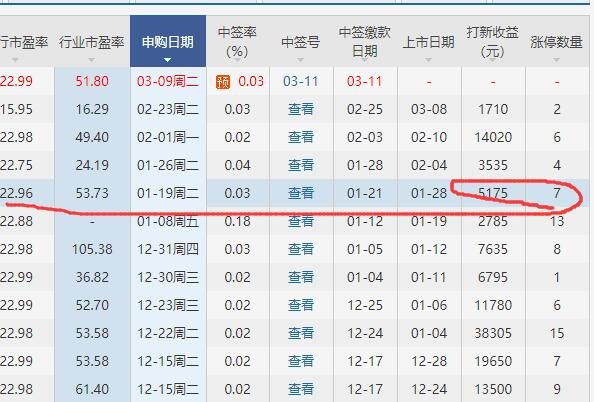594x402 pixels.
Task: Click the 中签缴款日期 column header
Action: (365, 42)
